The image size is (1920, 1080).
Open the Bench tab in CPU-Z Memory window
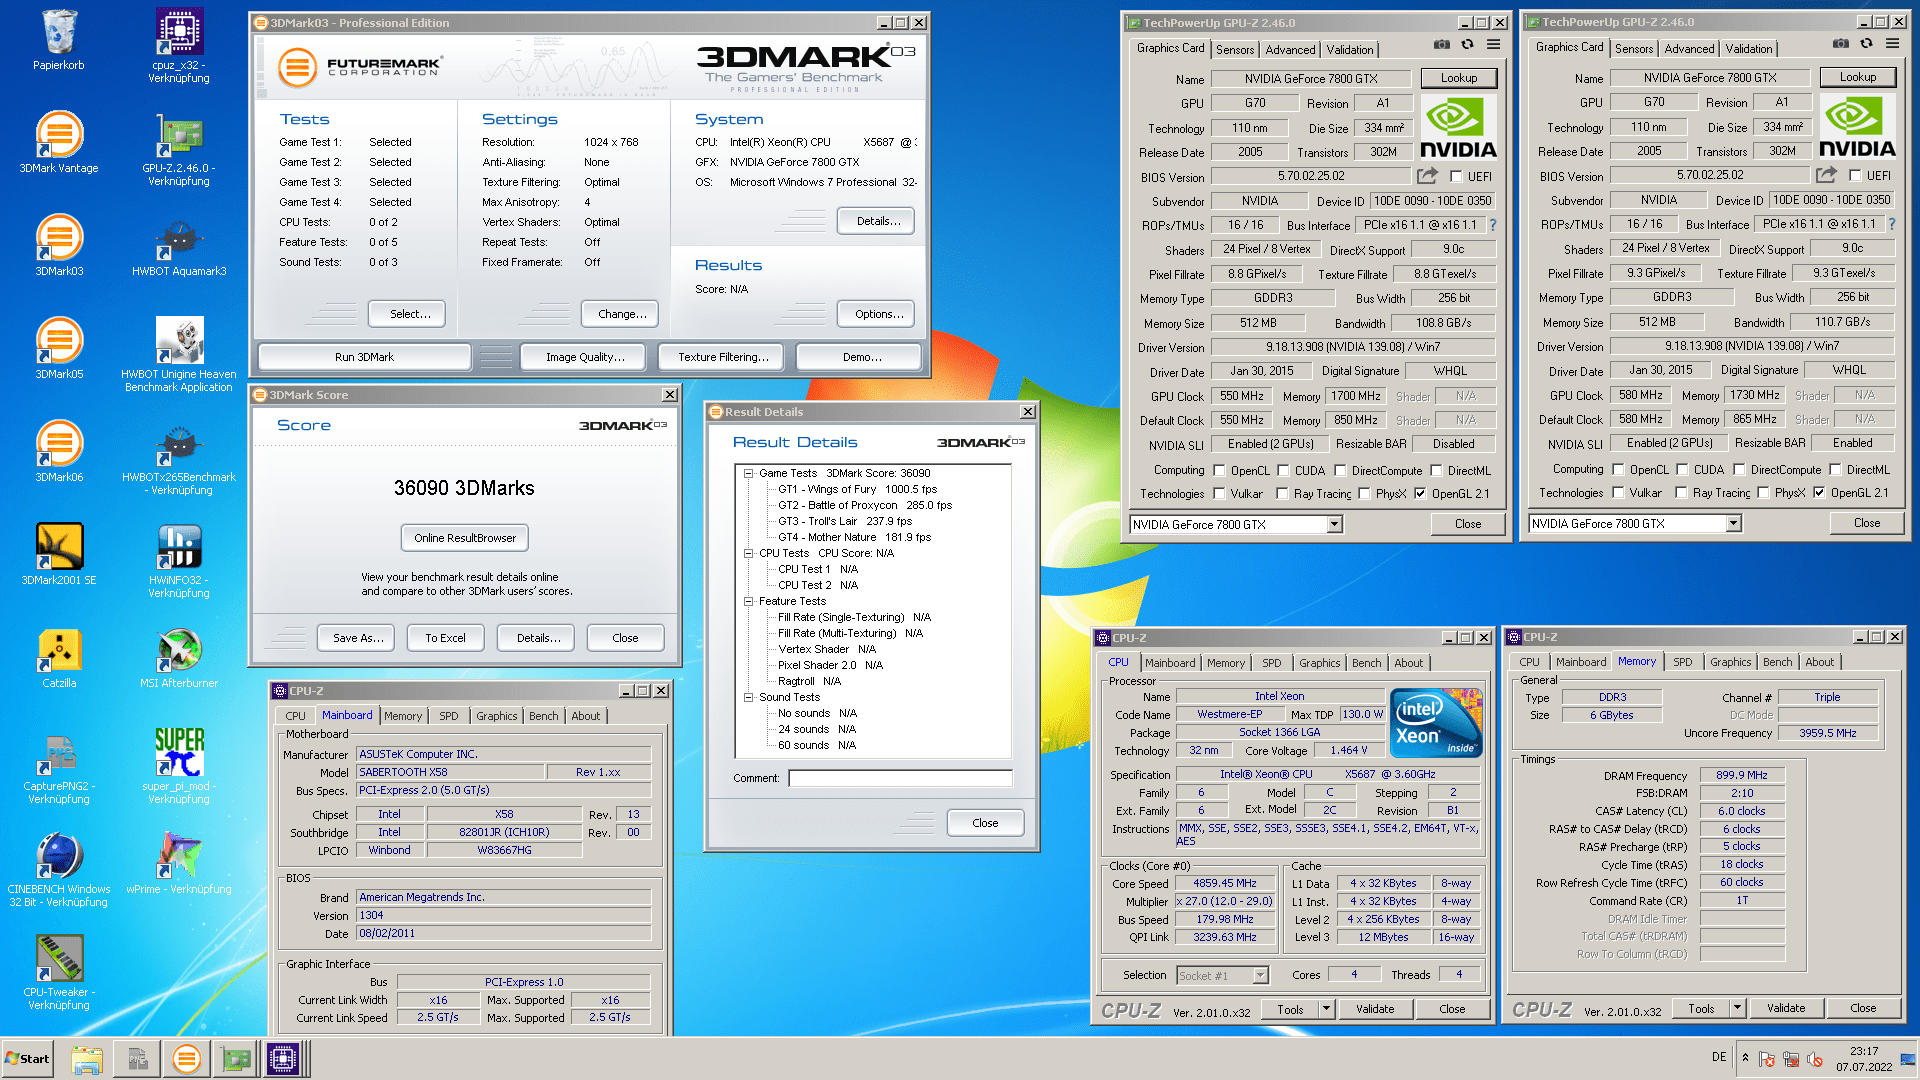tap(1777, 662)
